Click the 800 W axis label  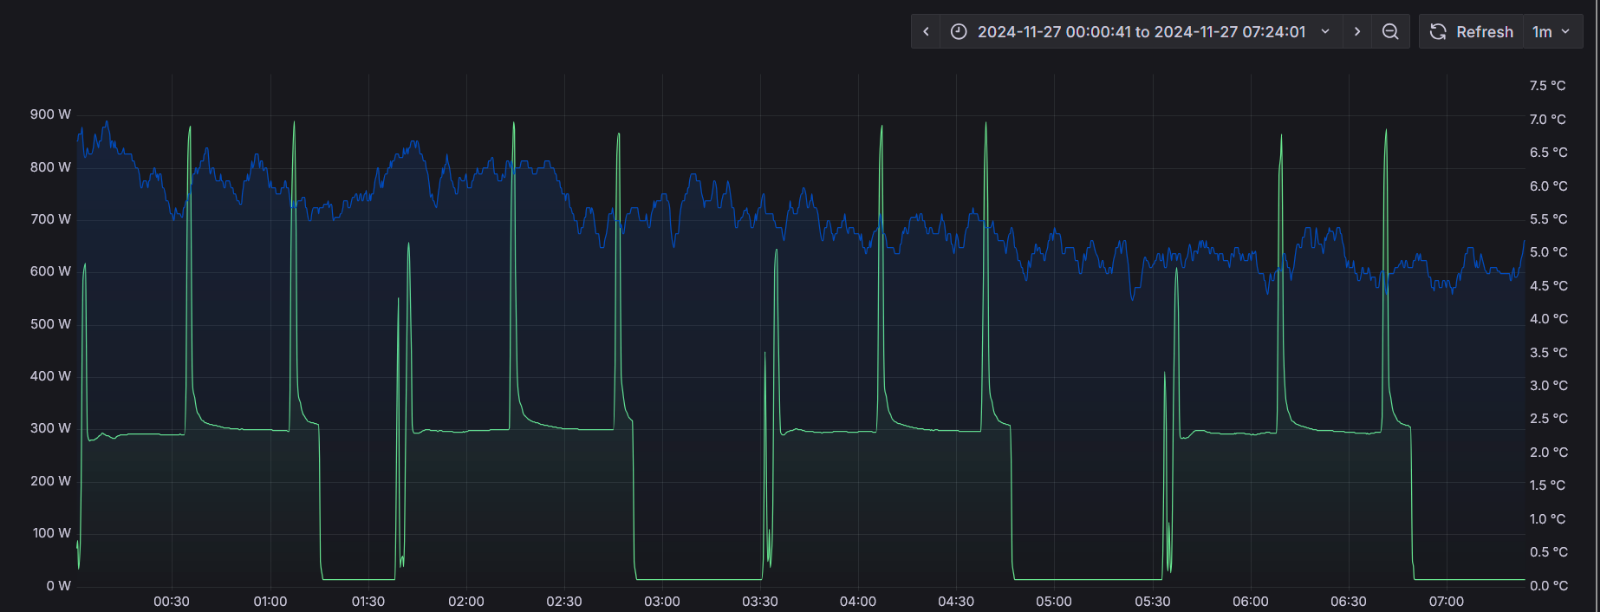pos(50,167)
